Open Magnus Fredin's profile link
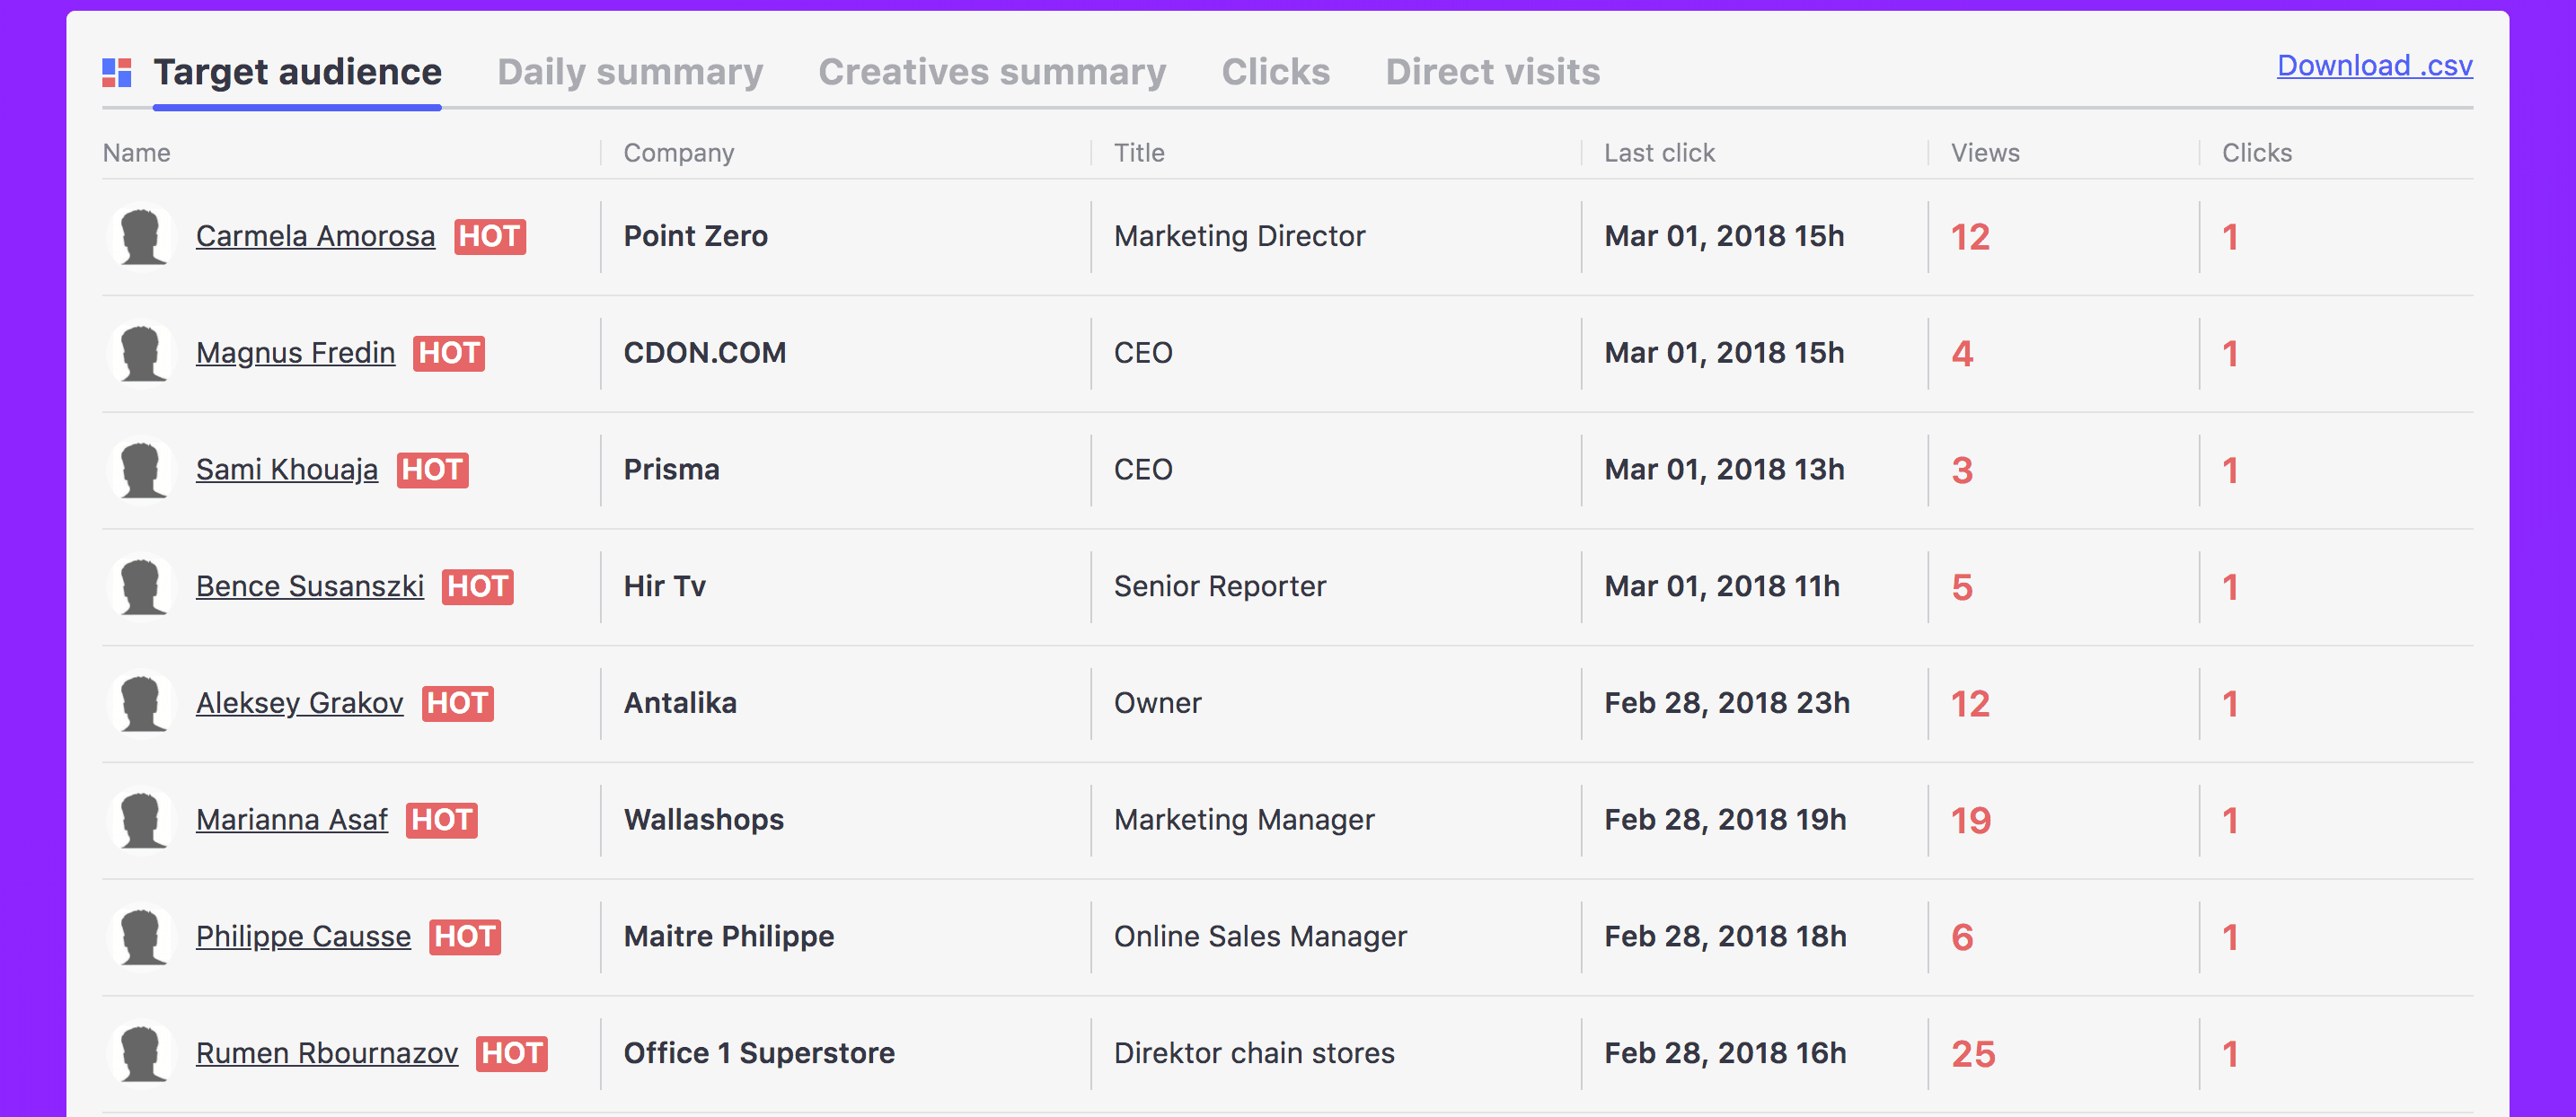This screenshot has width=2576, height=1117. [295, 353]
